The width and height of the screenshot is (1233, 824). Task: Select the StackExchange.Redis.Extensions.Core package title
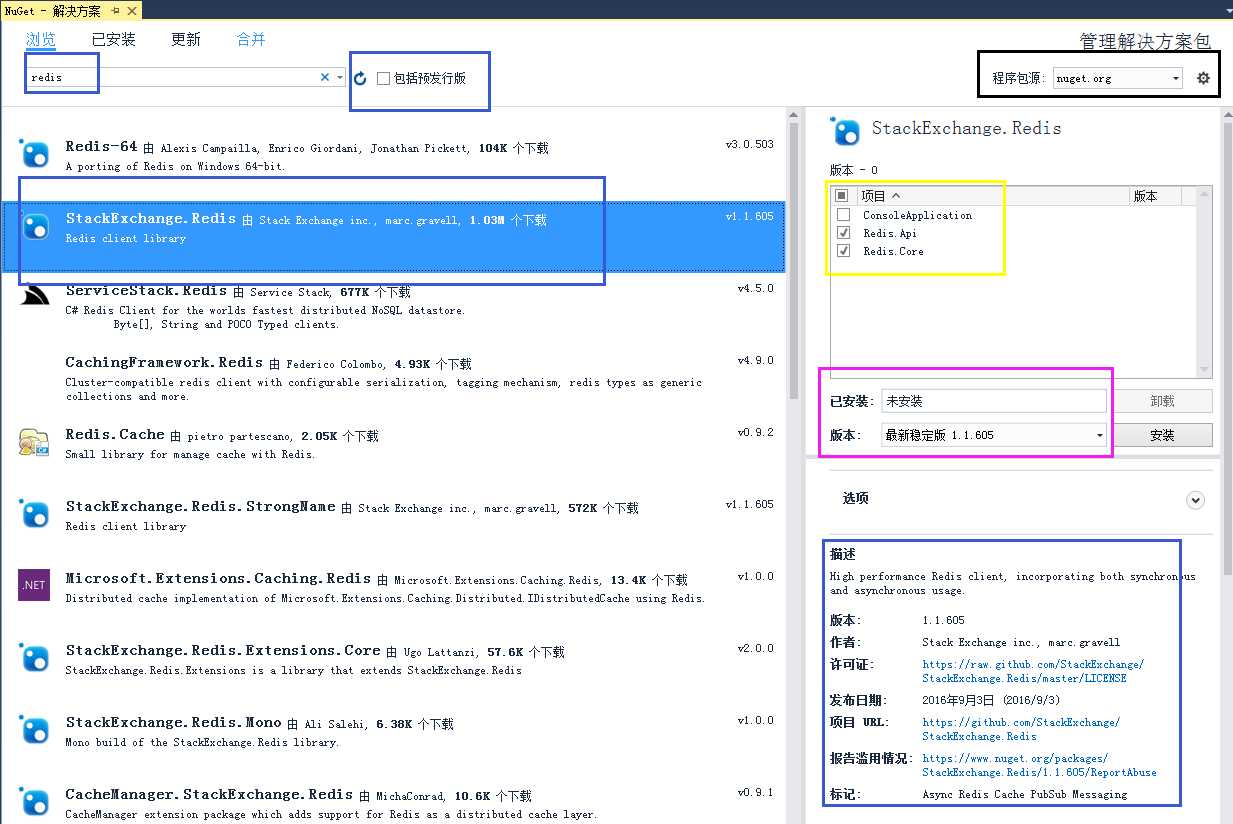223,651
